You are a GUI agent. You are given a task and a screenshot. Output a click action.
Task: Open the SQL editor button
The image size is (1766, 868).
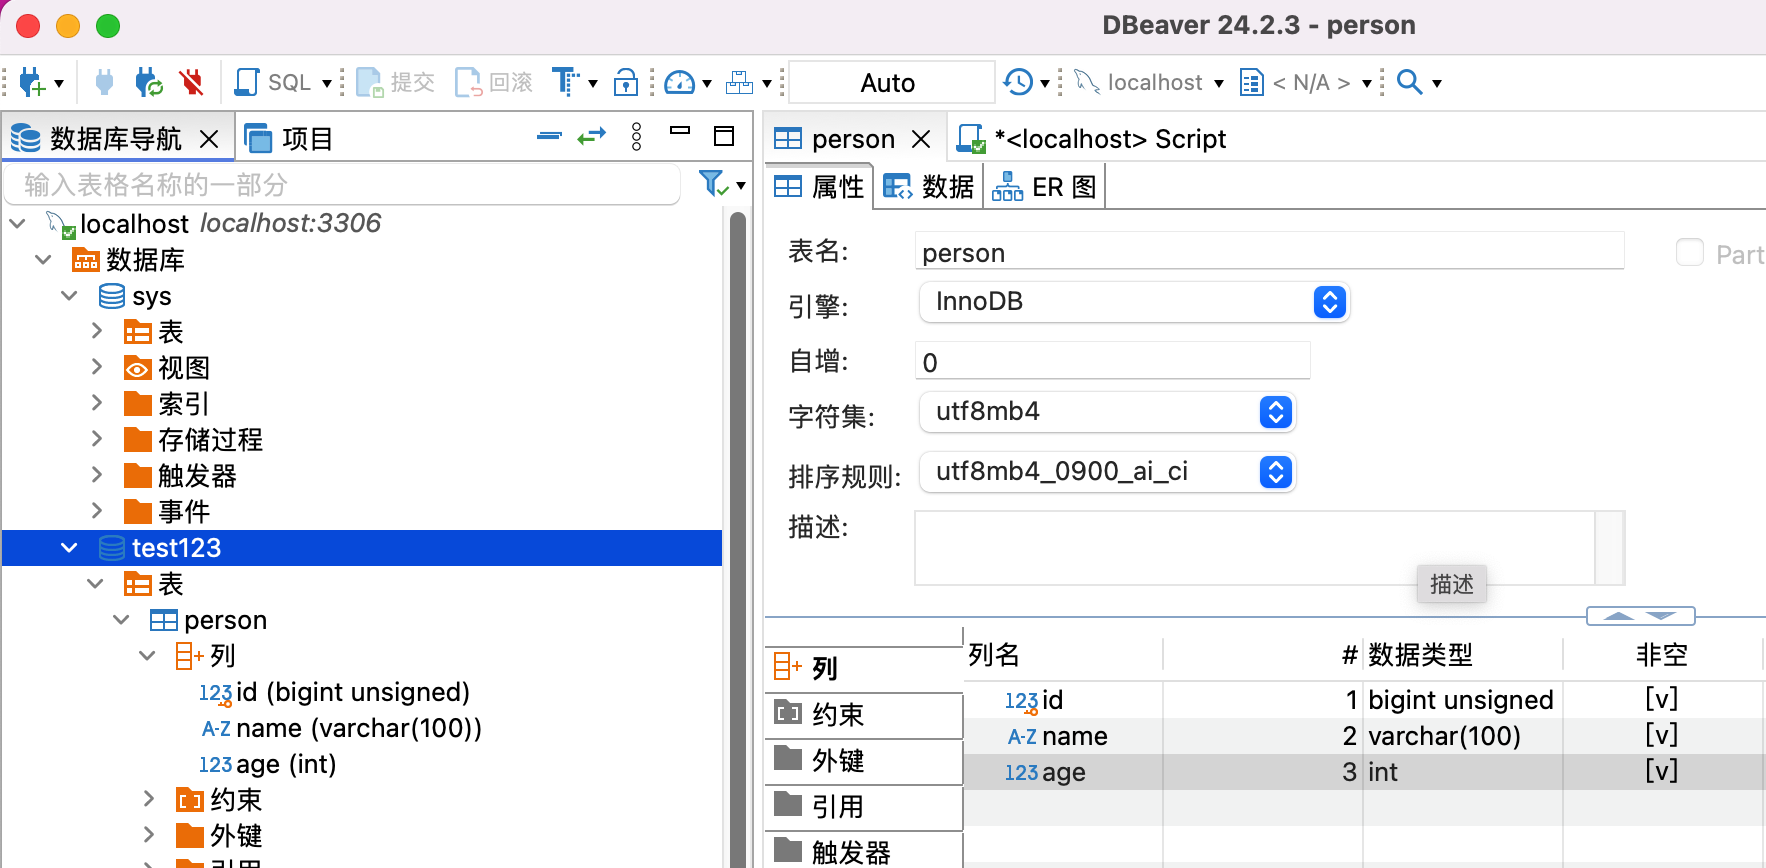[273, 82]
